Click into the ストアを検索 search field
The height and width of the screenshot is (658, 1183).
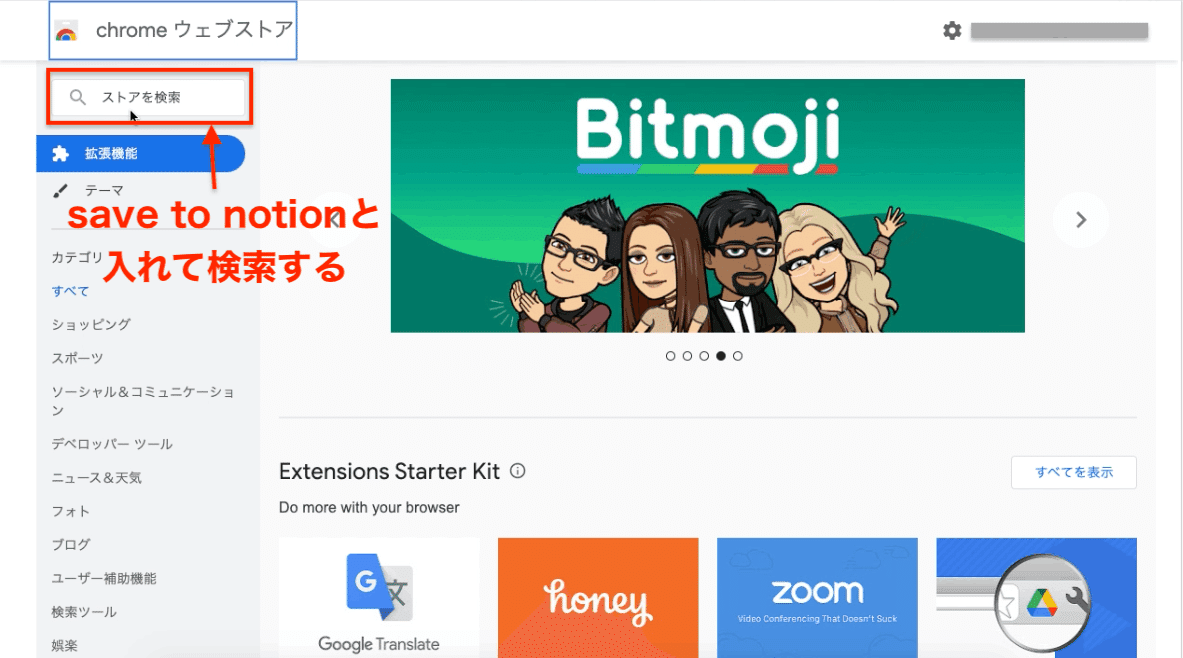pyautogui.click(x=149, y=97)
